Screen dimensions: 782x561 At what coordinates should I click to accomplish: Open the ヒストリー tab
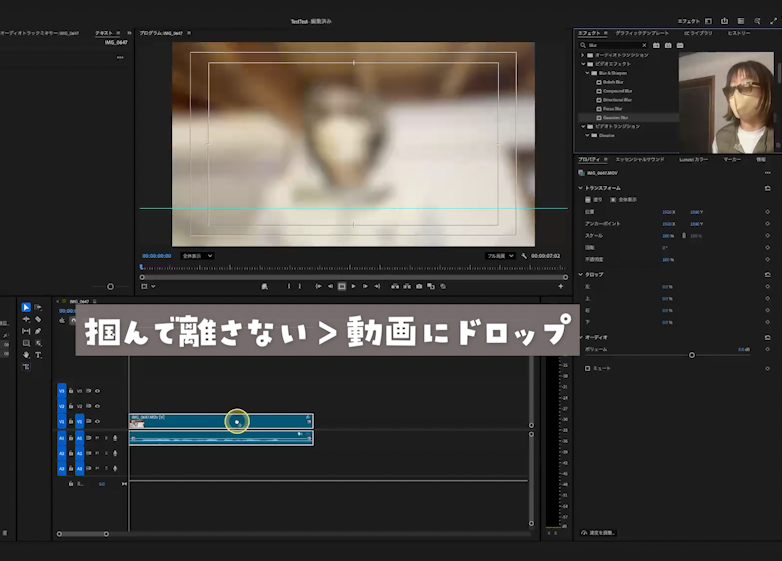[738, 33]
